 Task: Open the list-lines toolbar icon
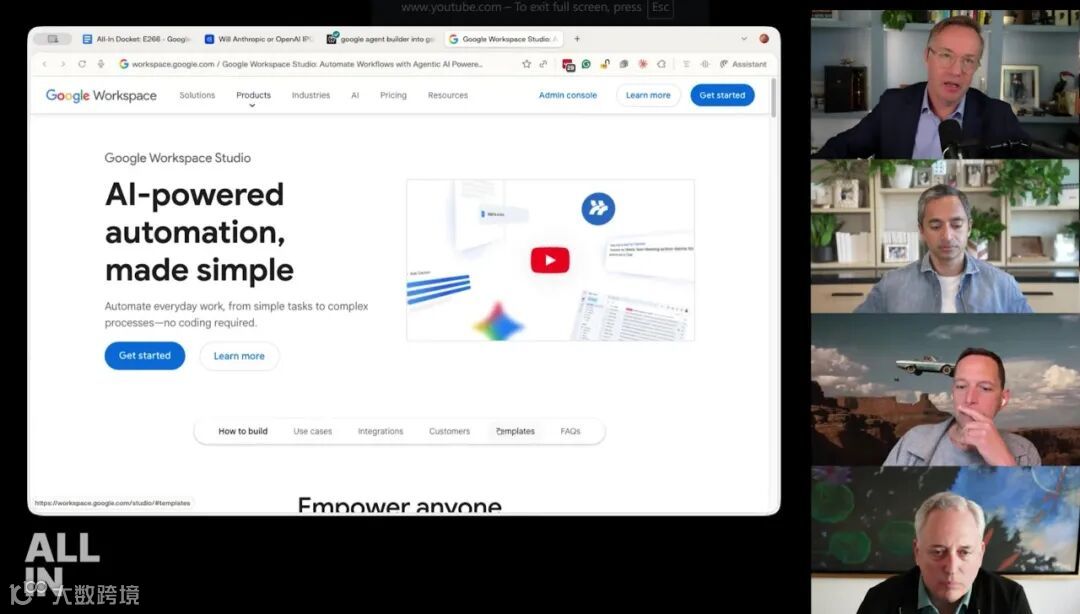(686, 64)
